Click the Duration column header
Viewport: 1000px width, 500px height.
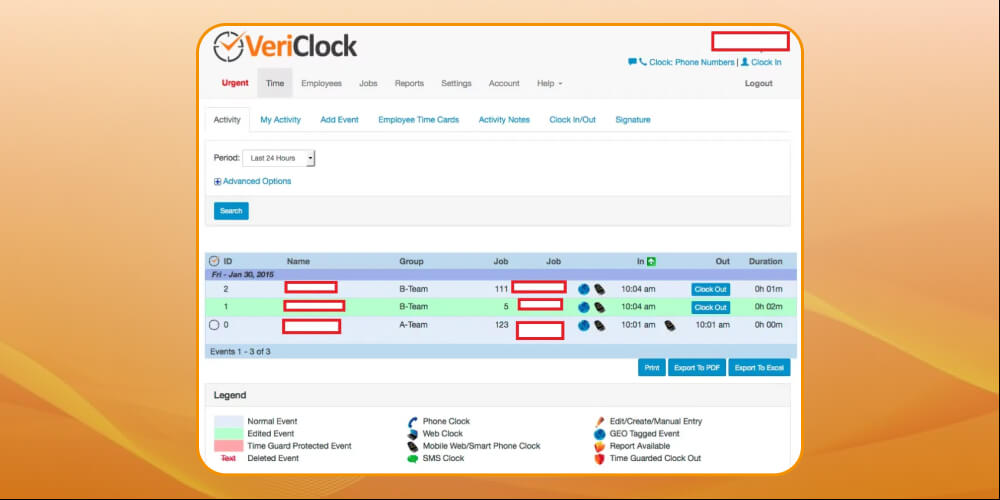click(x=765, y=261)
